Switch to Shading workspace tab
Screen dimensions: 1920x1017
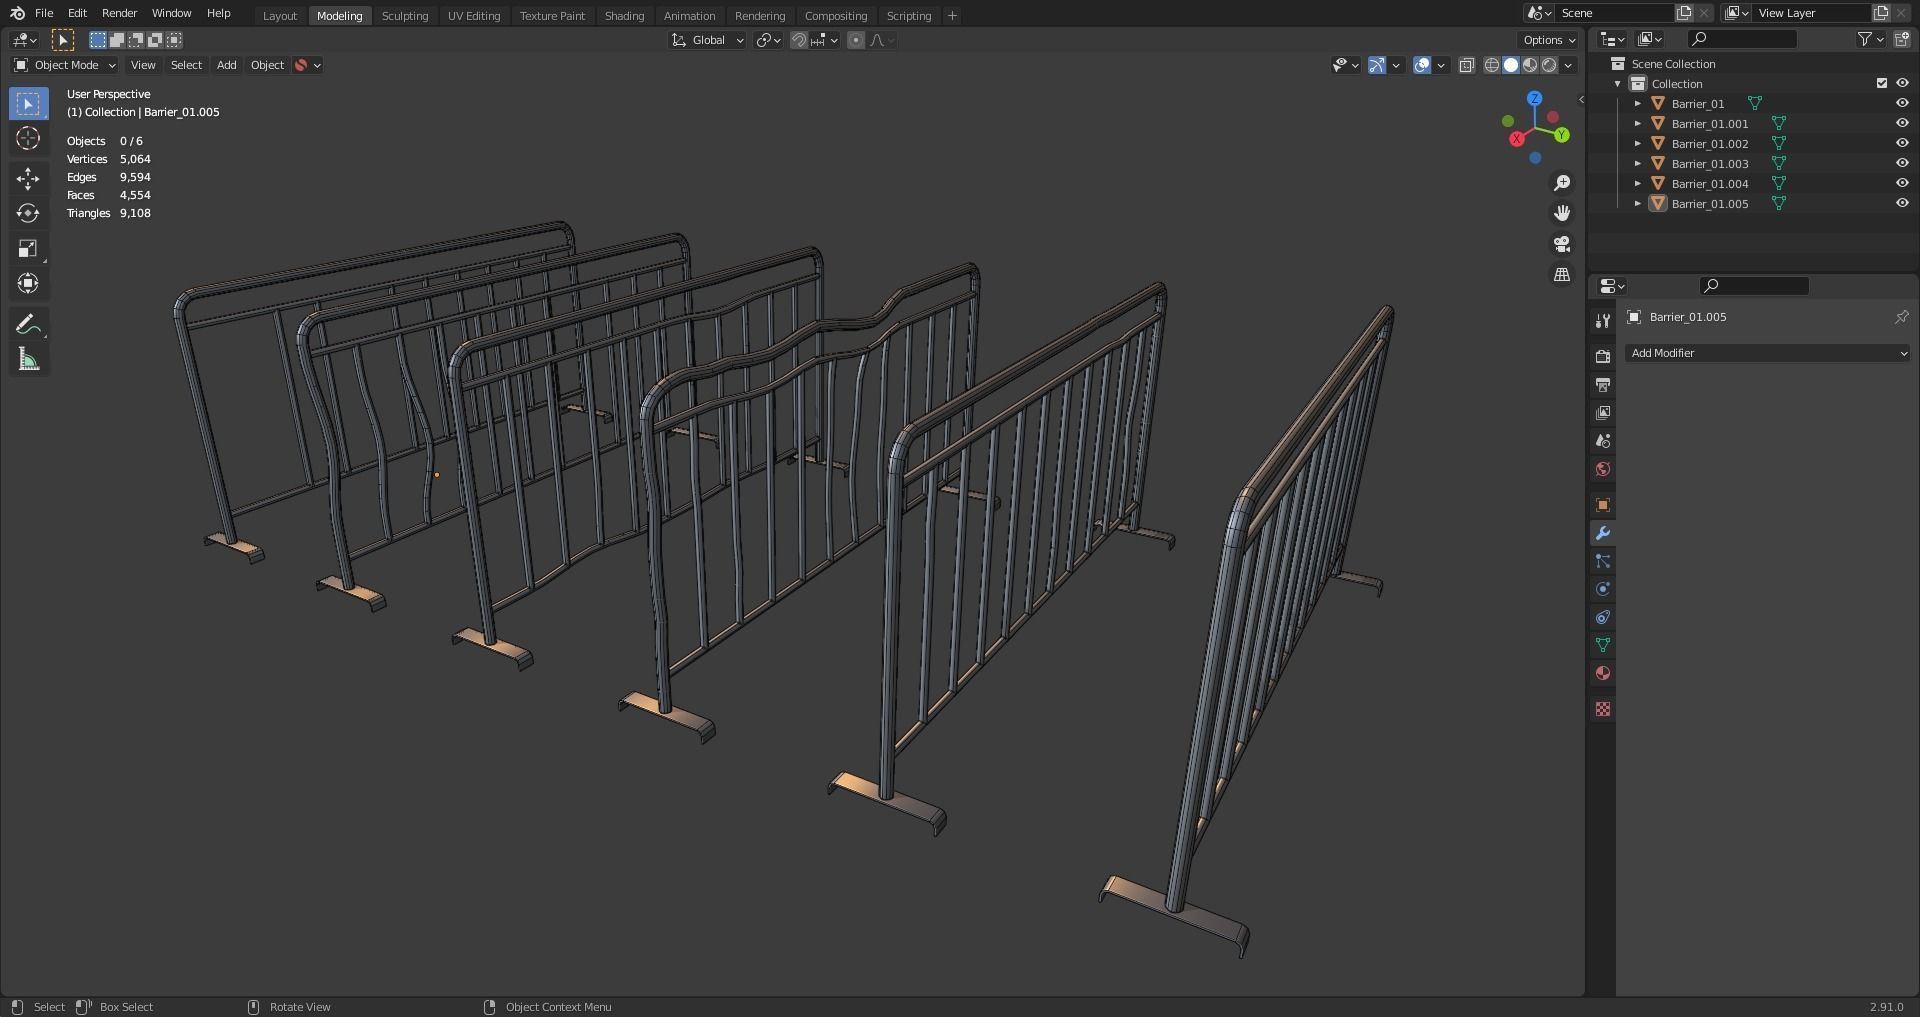(x=624, y=15)
